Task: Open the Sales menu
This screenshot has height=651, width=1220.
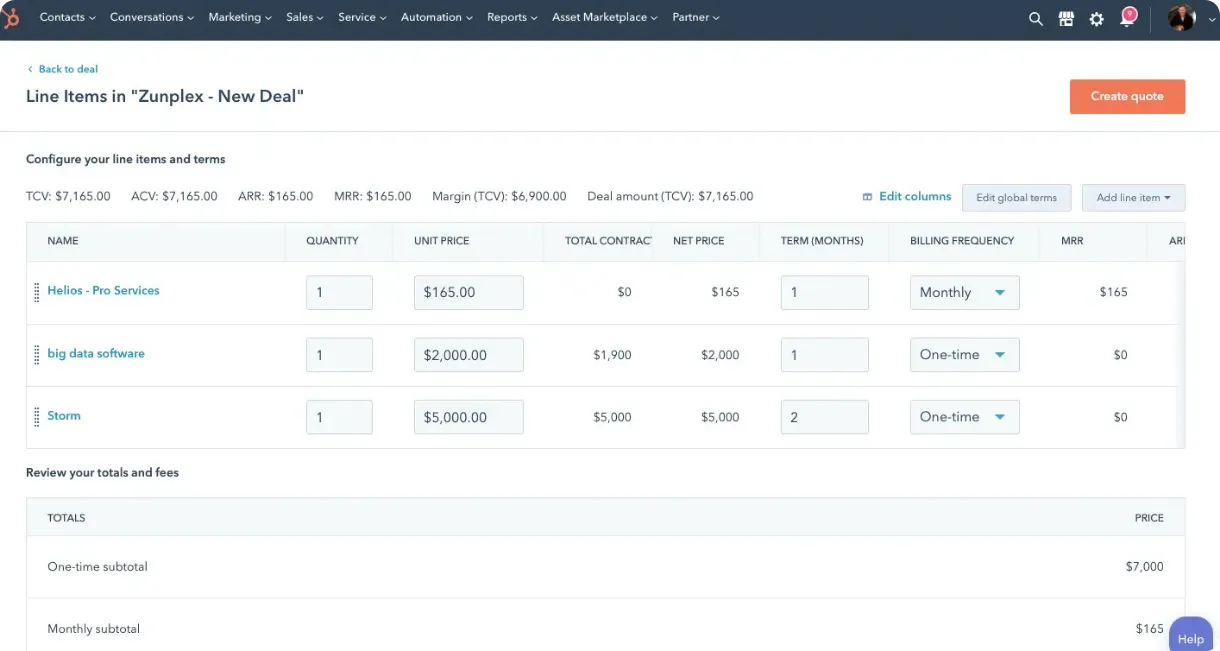Action: 304,17
